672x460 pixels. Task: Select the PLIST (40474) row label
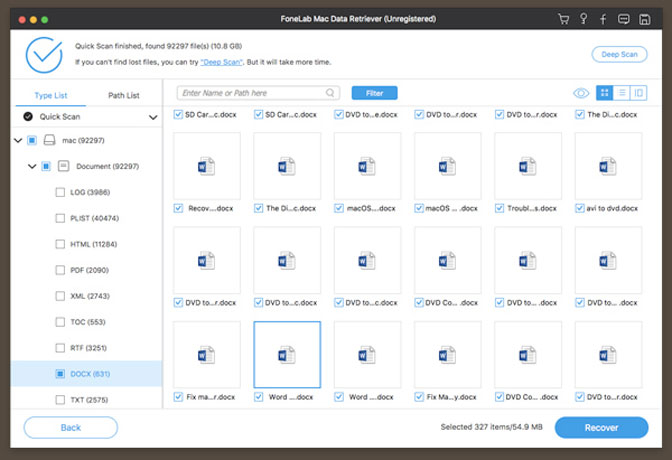[x=94, y=218]
